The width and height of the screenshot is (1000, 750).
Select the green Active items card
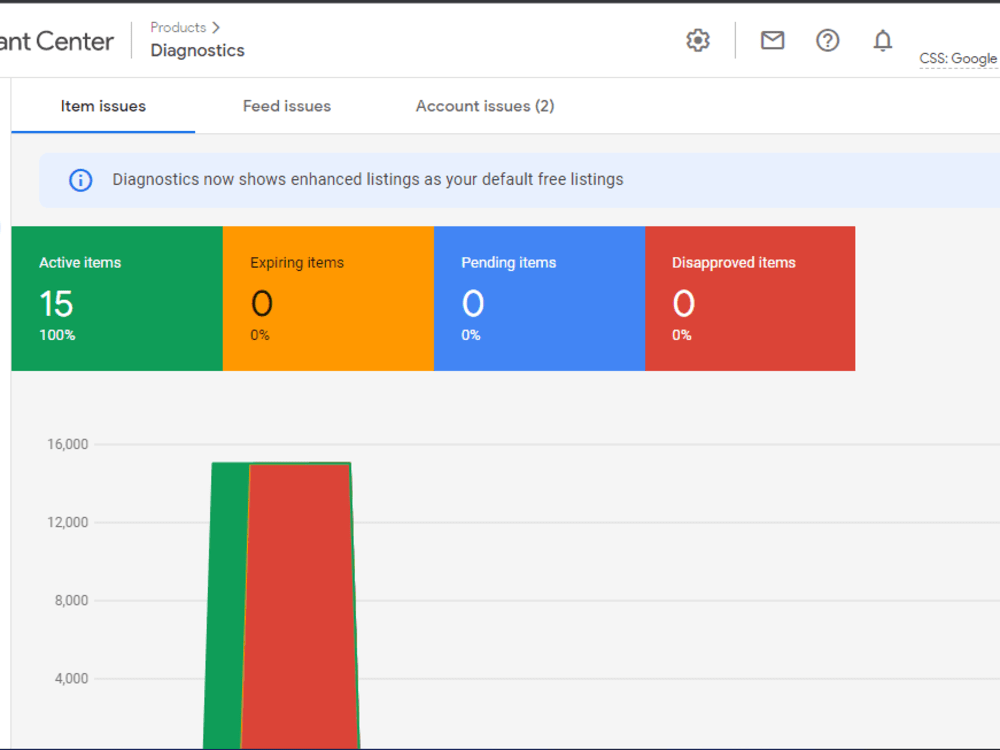(x=117, y=298)
